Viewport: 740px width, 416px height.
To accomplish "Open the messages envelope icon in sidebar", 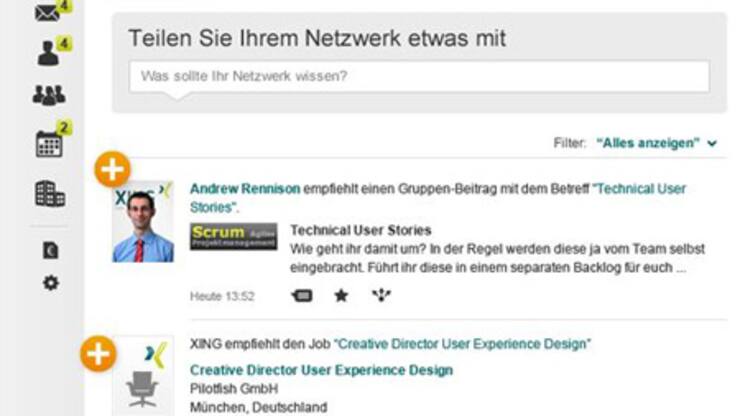I will 47,12.
